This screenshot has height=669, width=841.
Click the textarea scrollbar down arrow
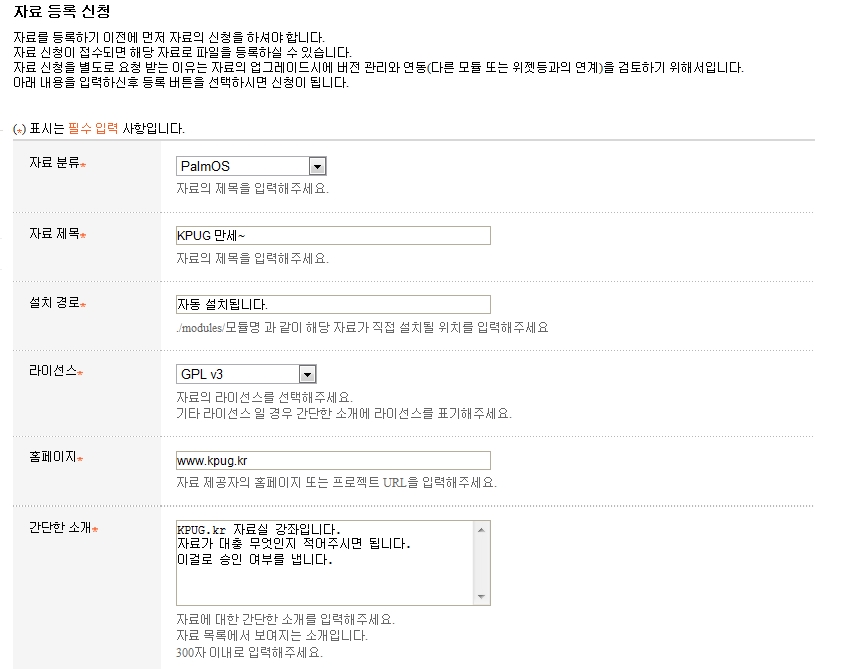coord(481,597)
